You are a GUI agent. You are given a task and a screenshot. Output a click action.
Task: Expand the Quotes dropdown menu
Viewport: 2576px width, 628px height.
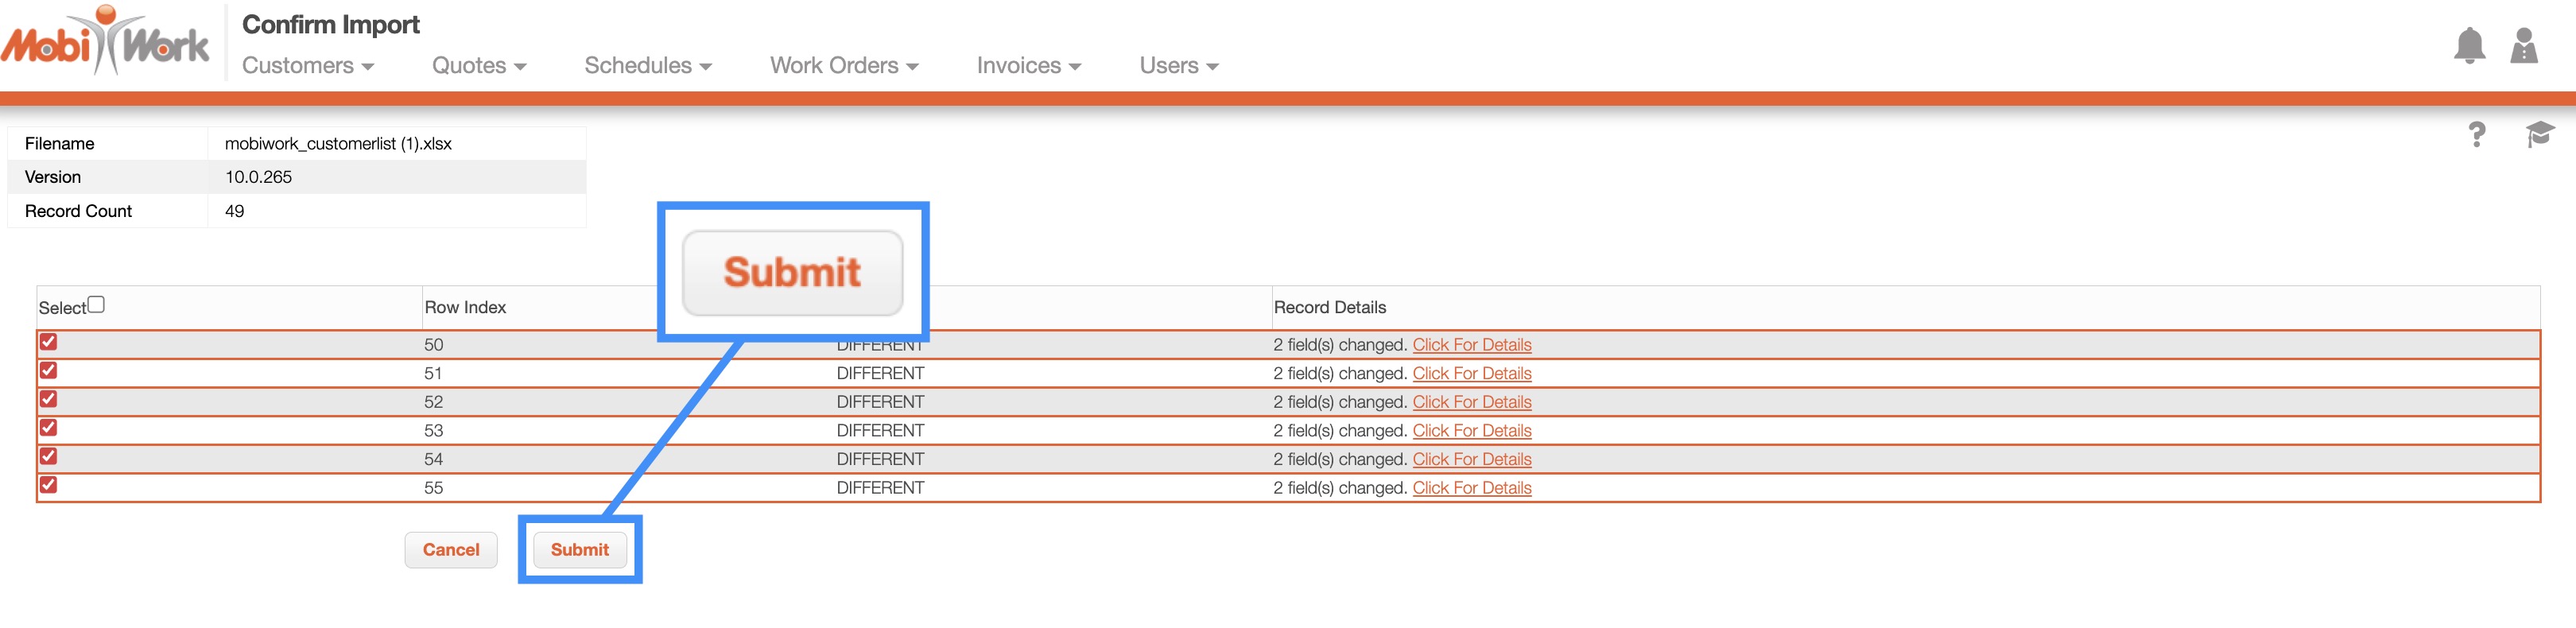click(x=479, y=66)
